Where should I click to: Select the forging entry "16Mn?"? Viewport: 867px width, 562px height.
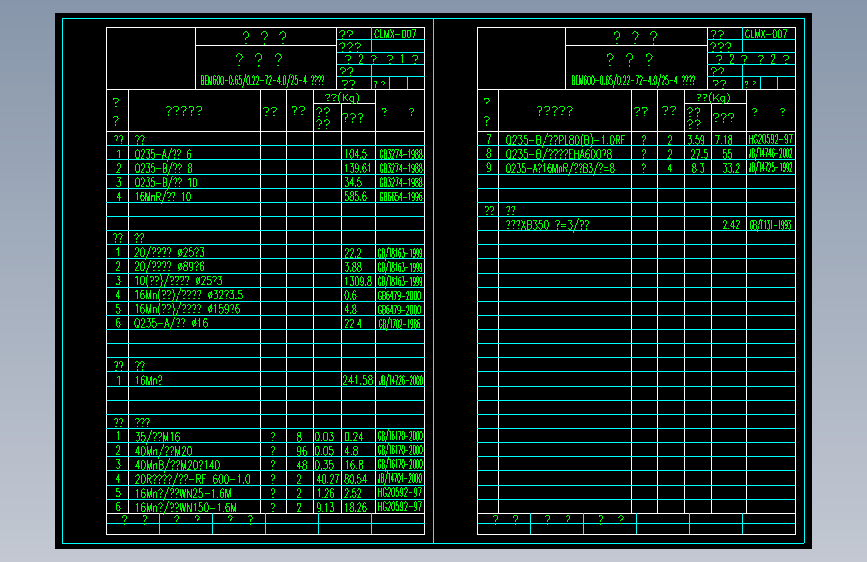click(149, 381)
